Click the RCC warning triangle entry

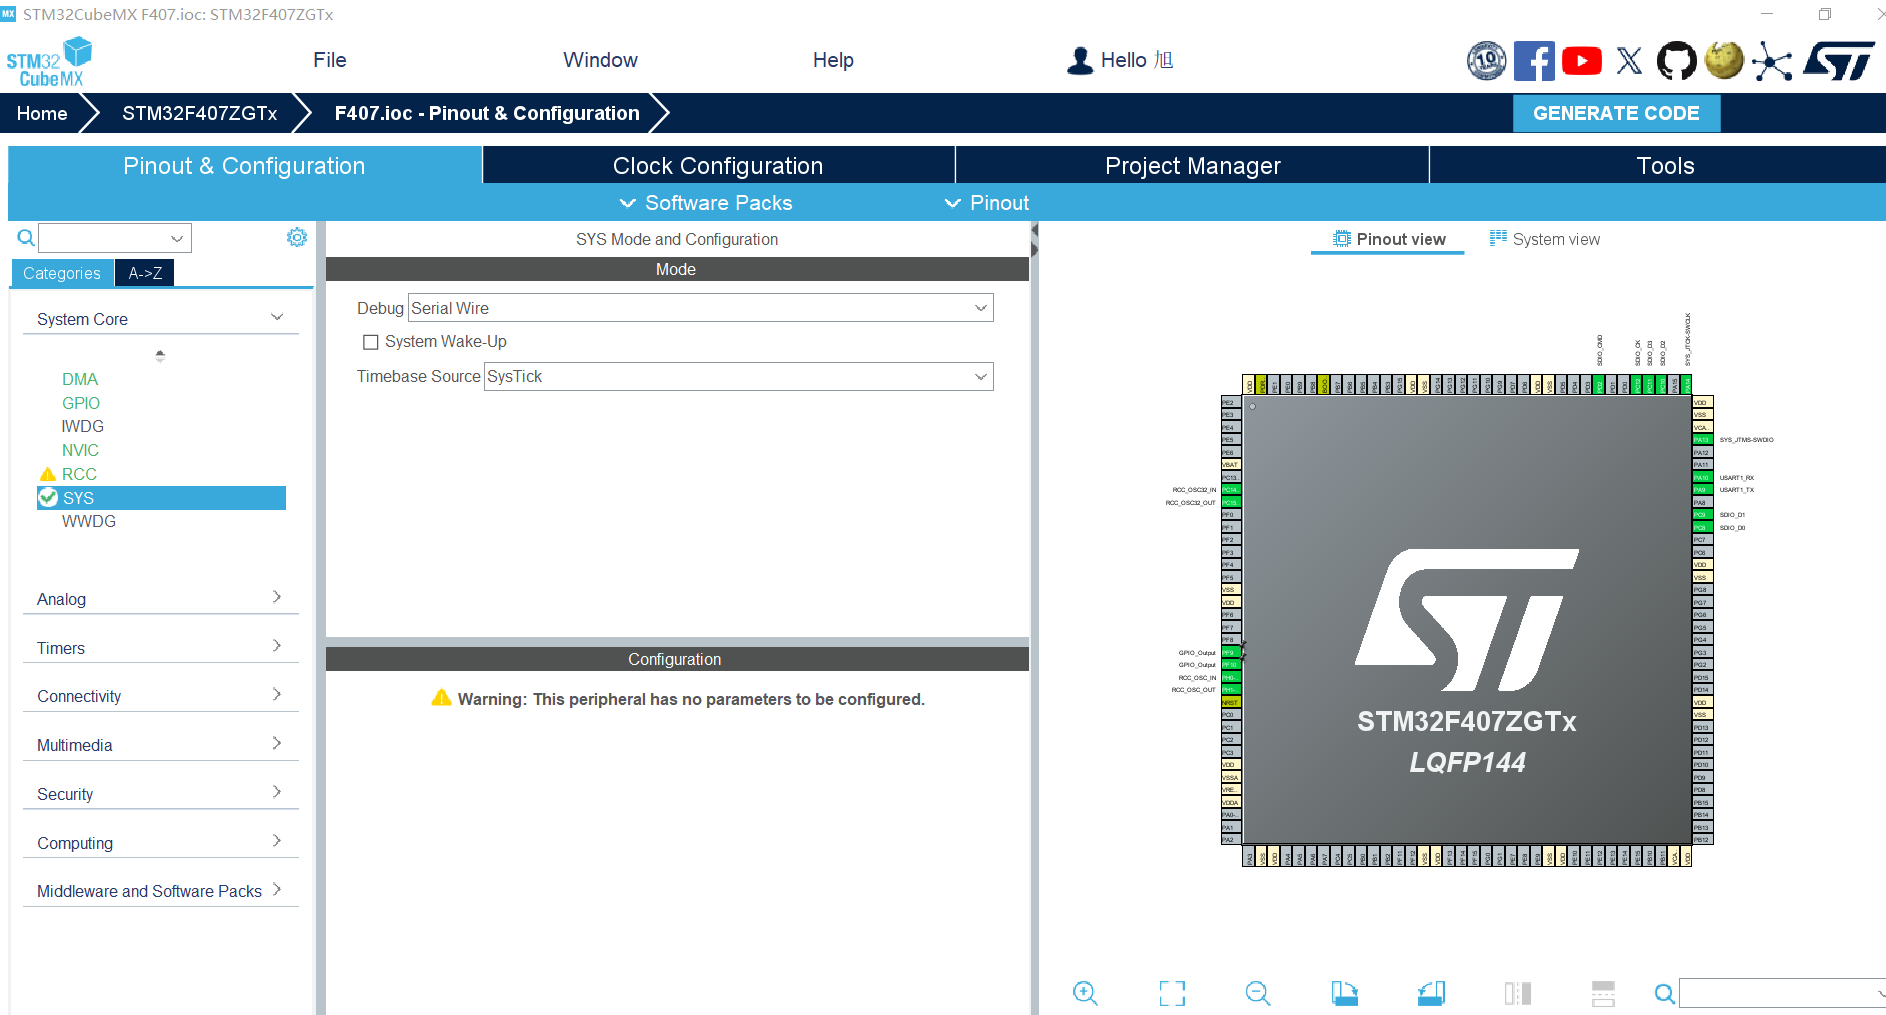pyautogui.click(x=79, y=473)
